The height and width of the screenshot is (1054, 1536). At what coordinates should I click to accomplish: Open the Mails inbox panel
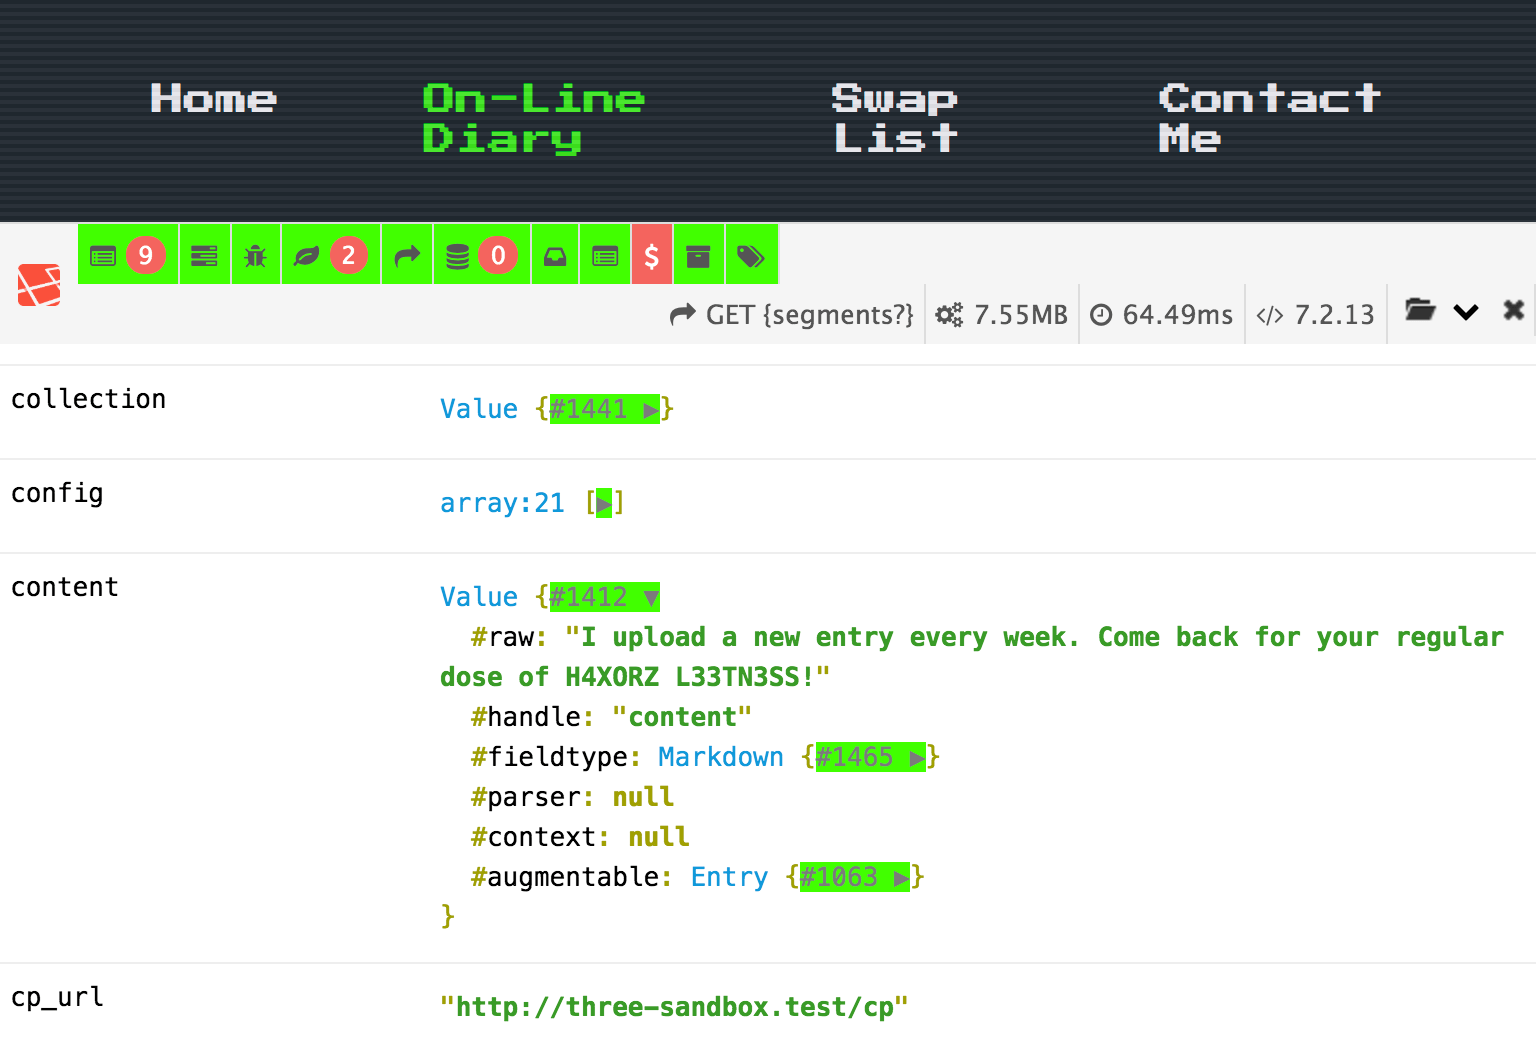tap(555, 254)
